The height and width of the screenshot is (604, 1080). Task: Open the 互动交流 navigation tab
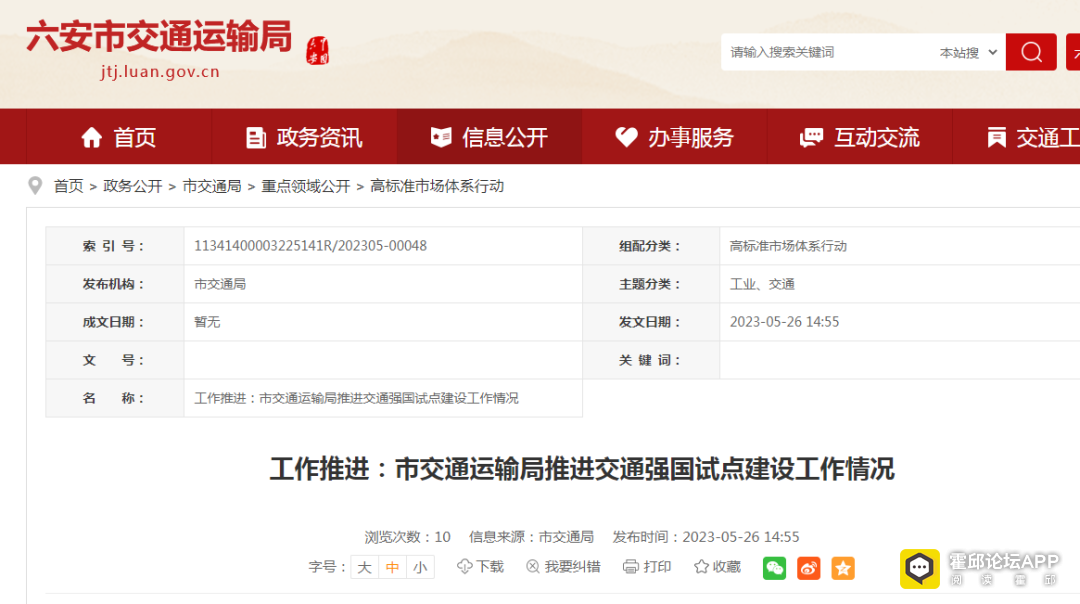[x=860, y=137]
